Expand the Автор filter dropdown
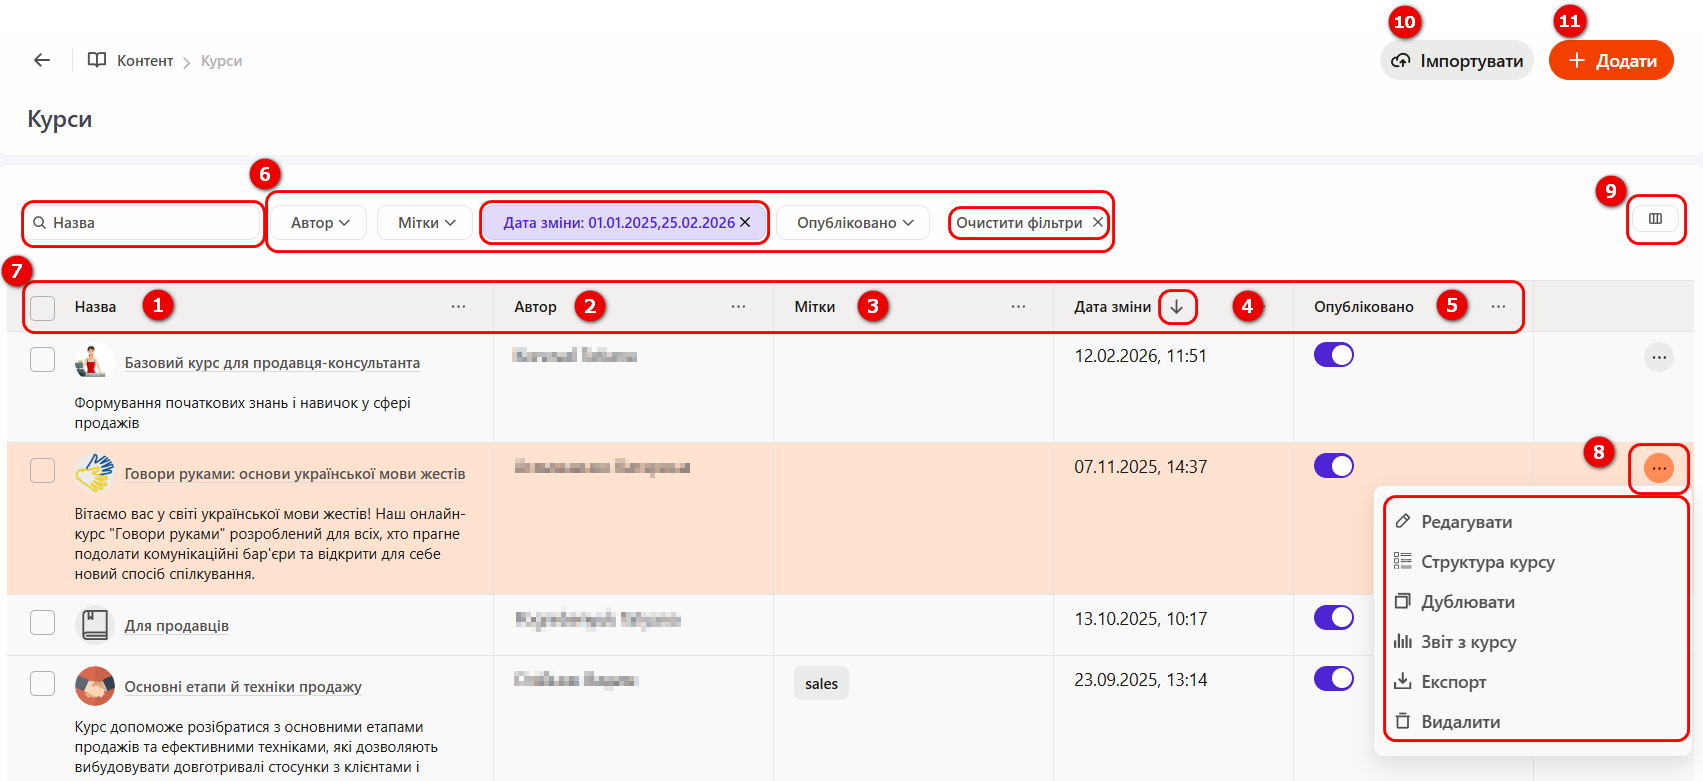This screenshot has width=1703, height=781. 320,223
